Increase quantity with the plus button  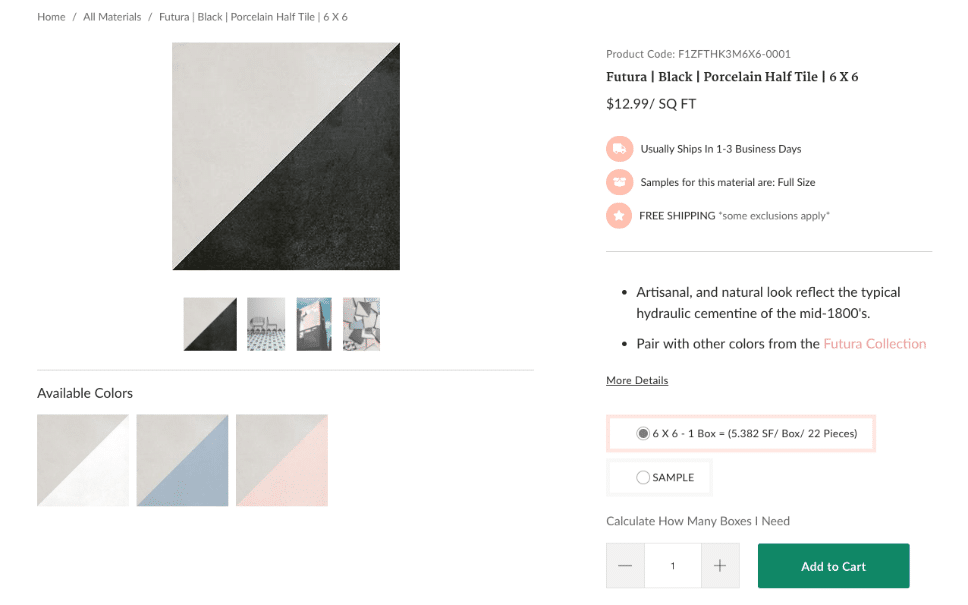(720, 566)
